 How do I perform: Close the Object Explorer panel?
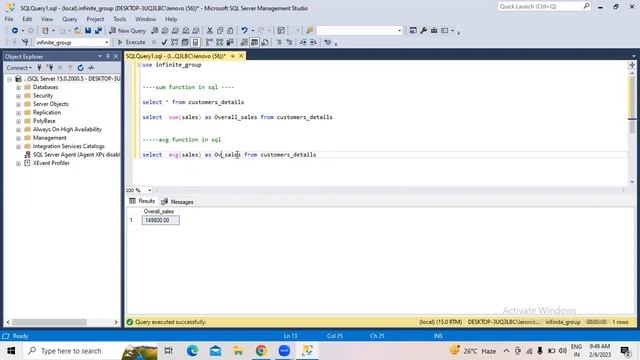pyautogui.click(x=116, y=56)
